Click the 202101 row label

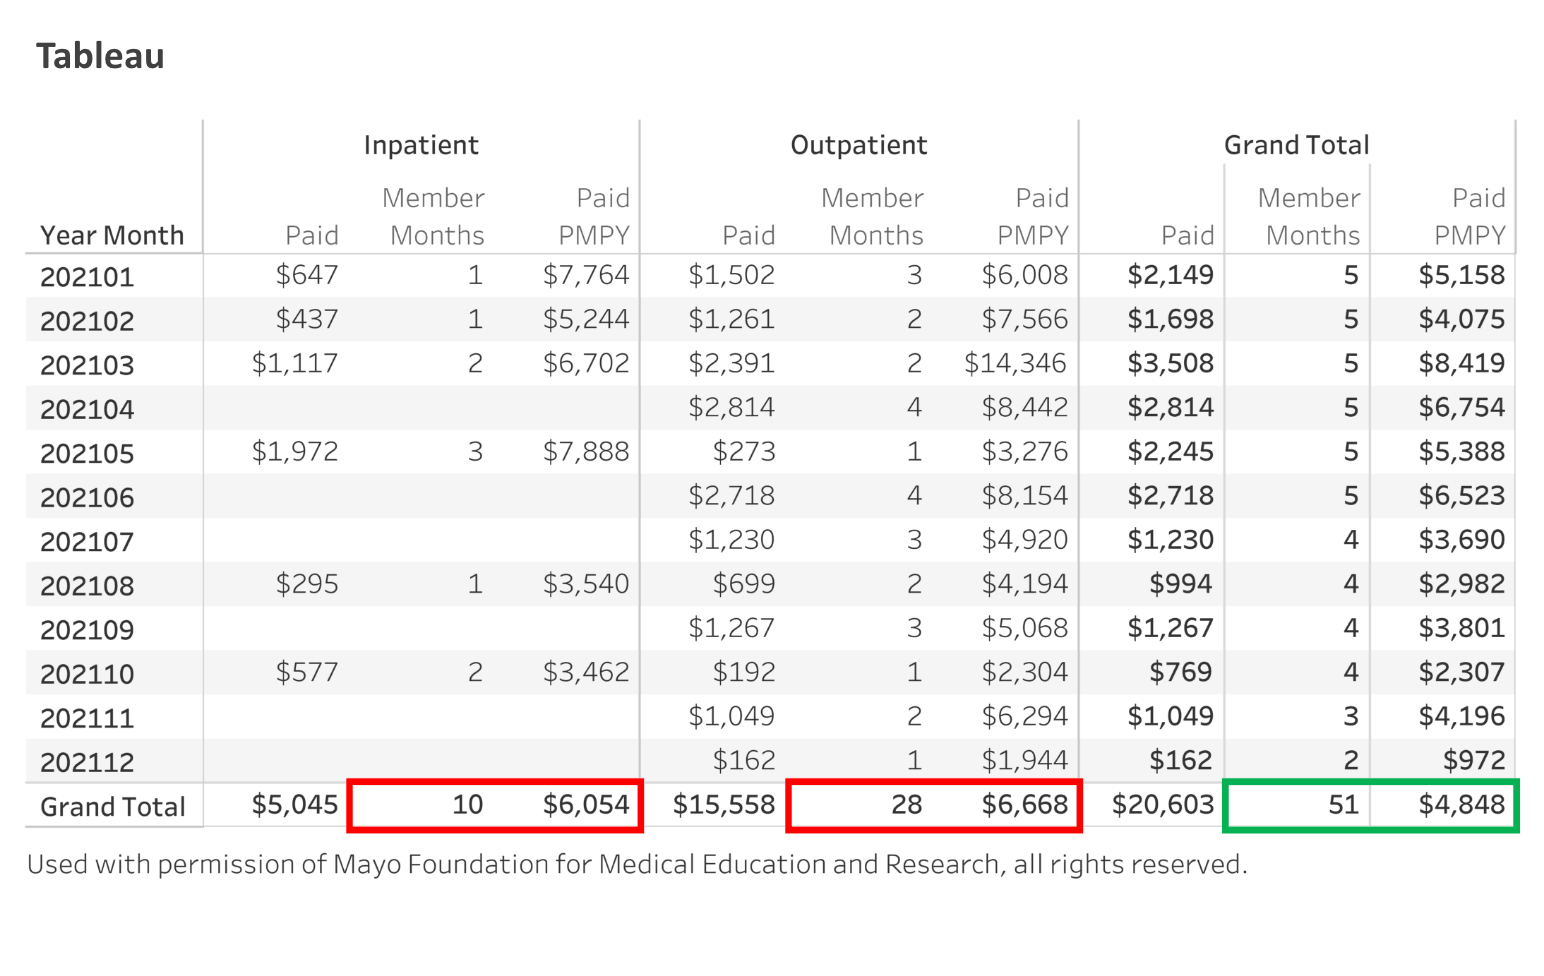87,277
